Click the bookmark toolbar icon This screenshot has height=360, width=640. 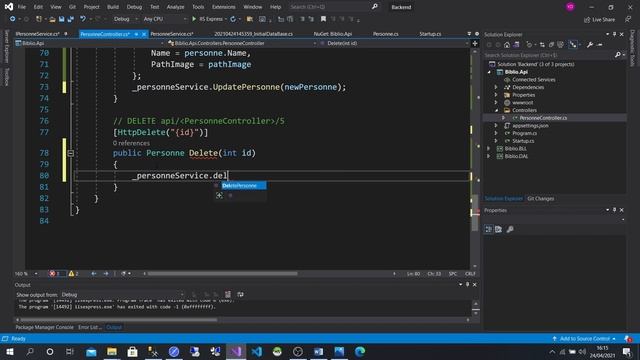pyautogui.click(x=323, y=19)
